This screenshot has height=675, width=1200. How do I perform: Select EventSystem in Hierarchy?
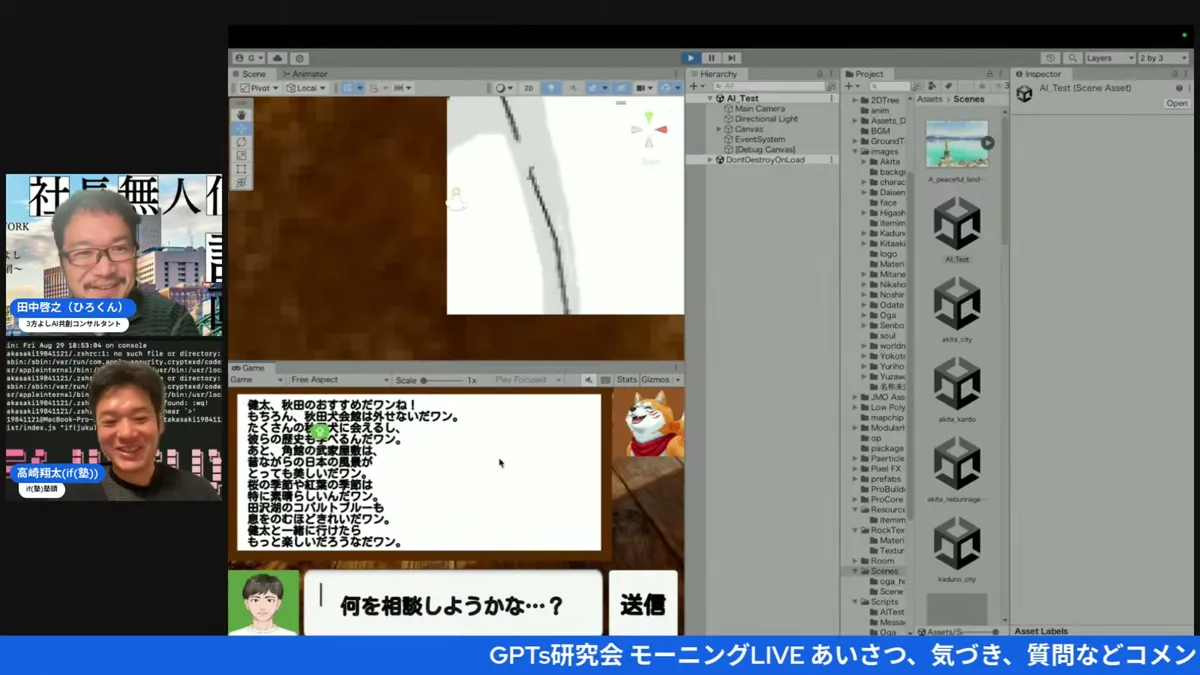coord(759,140)
